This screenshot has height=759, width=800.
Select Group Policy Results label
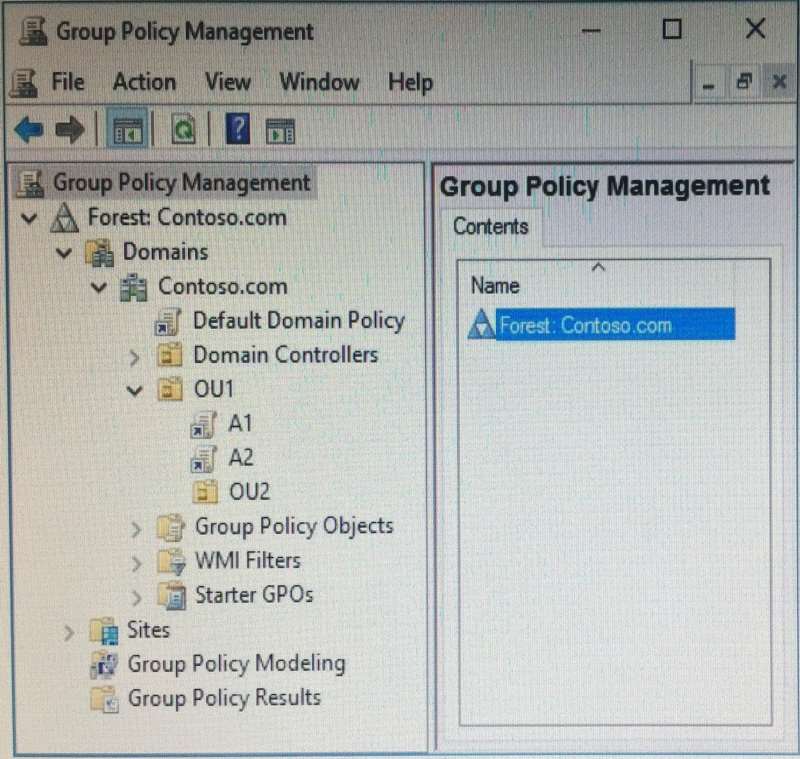[224, 699]
